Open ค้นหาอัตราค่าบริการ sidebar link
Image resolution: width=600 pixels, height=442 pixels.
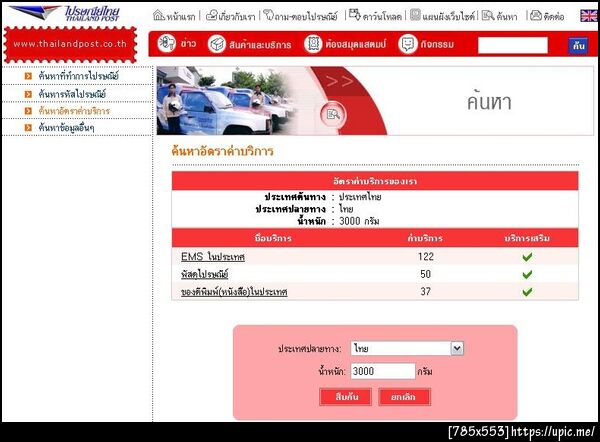(x=74, y=111)
